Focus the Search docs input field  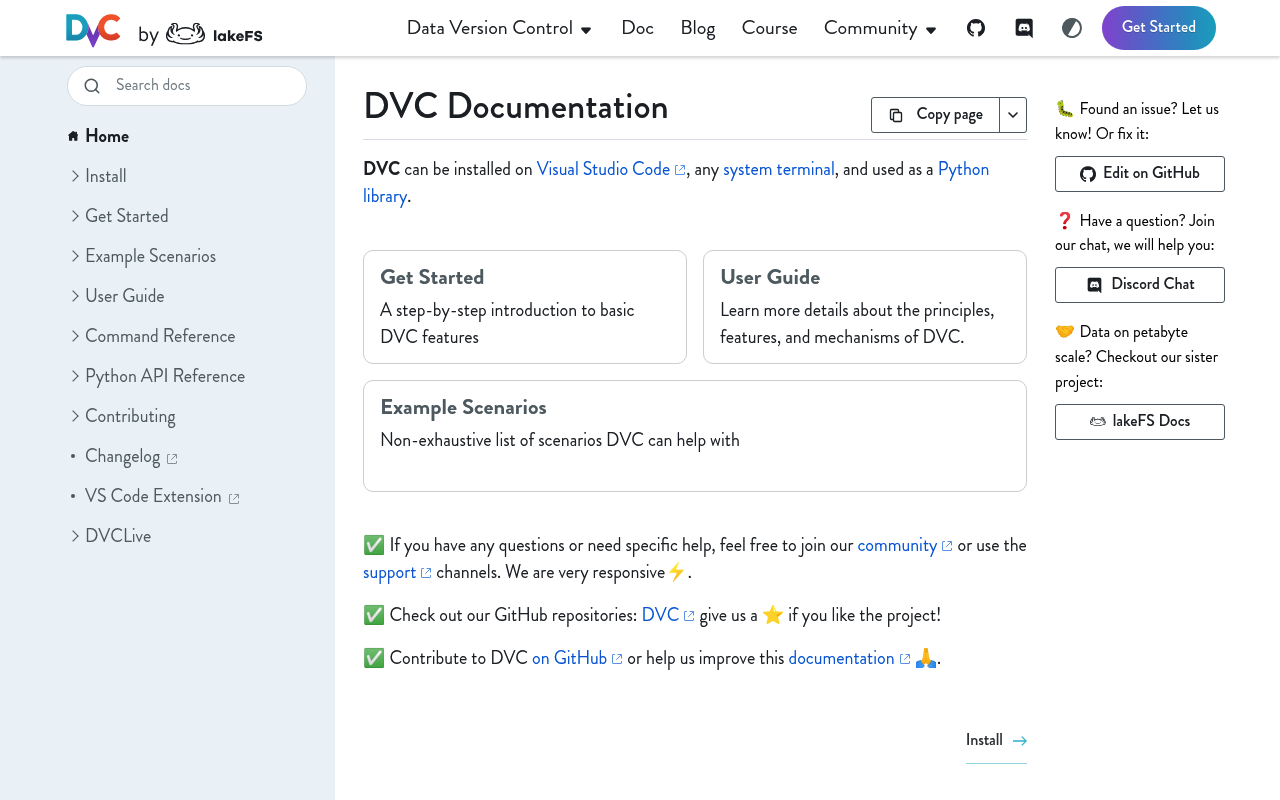pos(187,86)
